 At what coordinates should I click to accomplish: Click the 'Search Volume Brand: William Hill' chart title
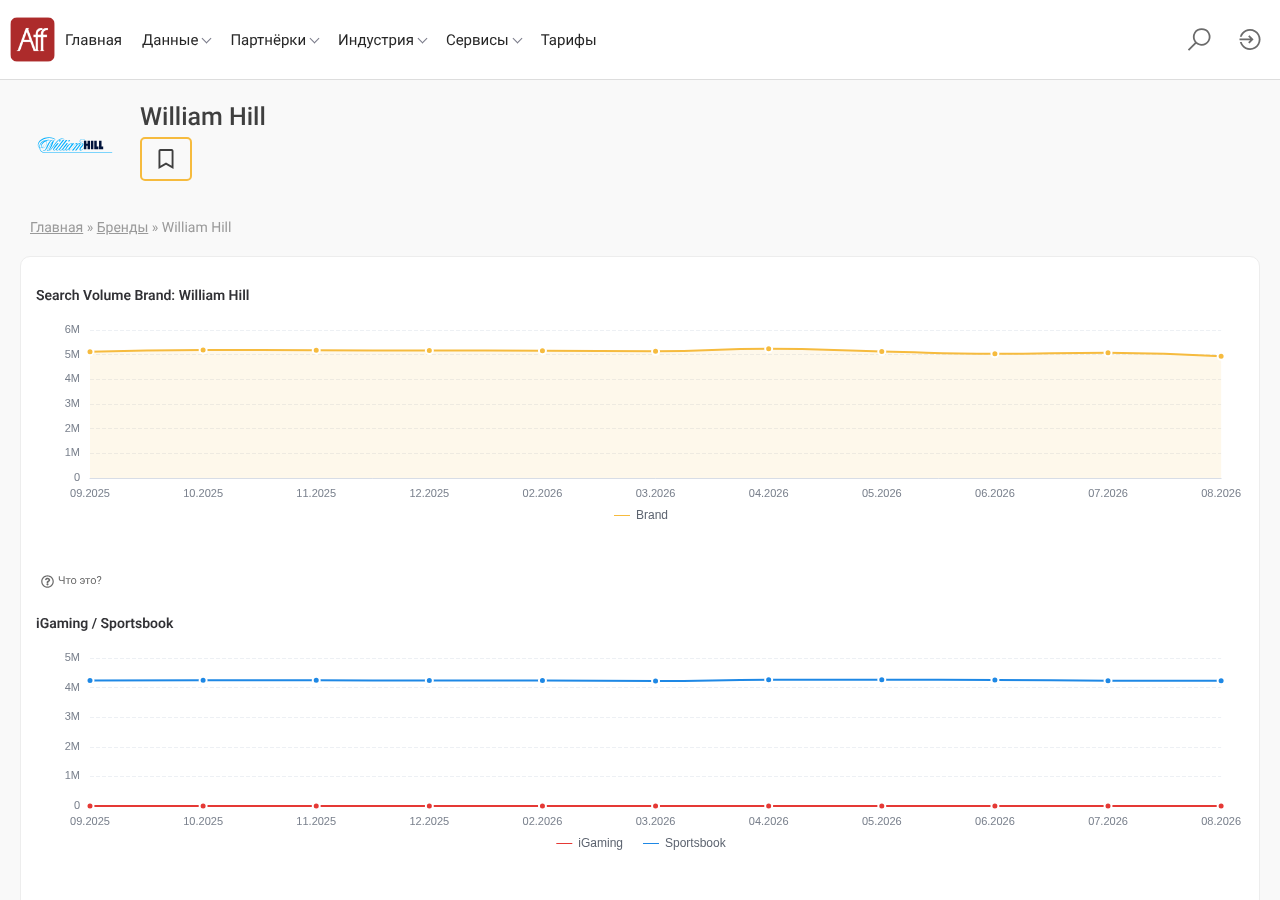coord(143,295)
